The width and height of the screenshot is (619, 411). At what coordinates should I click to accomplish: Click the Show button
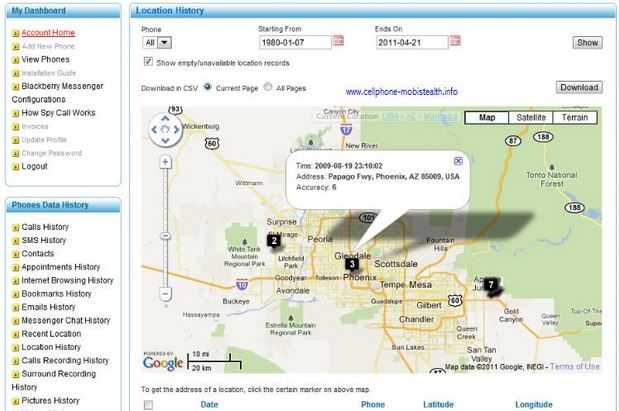pos(587,43)
